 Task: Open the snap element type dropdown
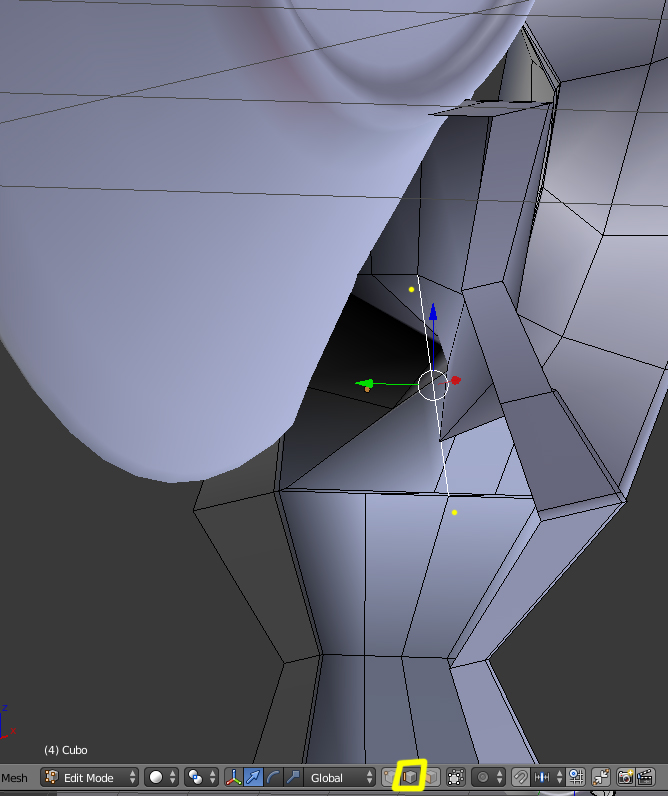coord(548,777)
